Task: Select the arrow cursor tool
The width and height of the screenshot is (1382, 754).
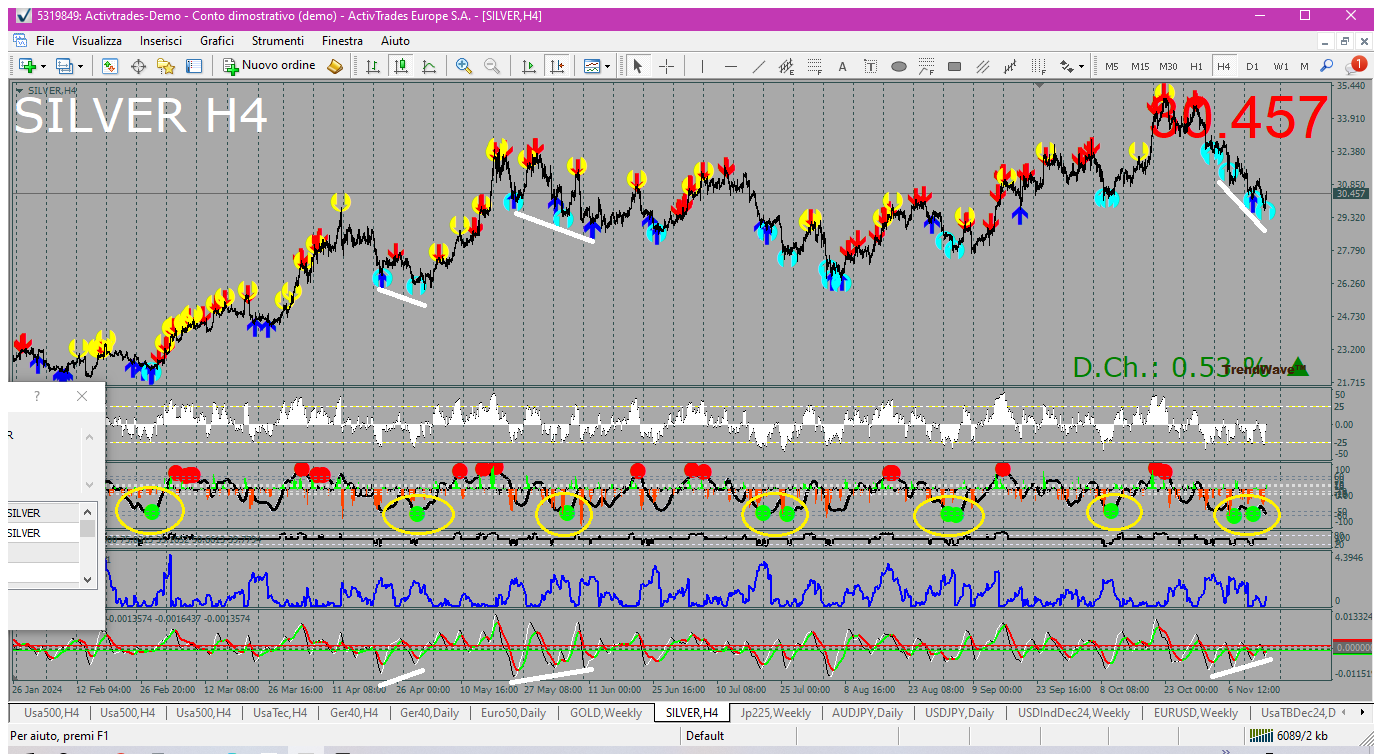Action: (637, 66)
